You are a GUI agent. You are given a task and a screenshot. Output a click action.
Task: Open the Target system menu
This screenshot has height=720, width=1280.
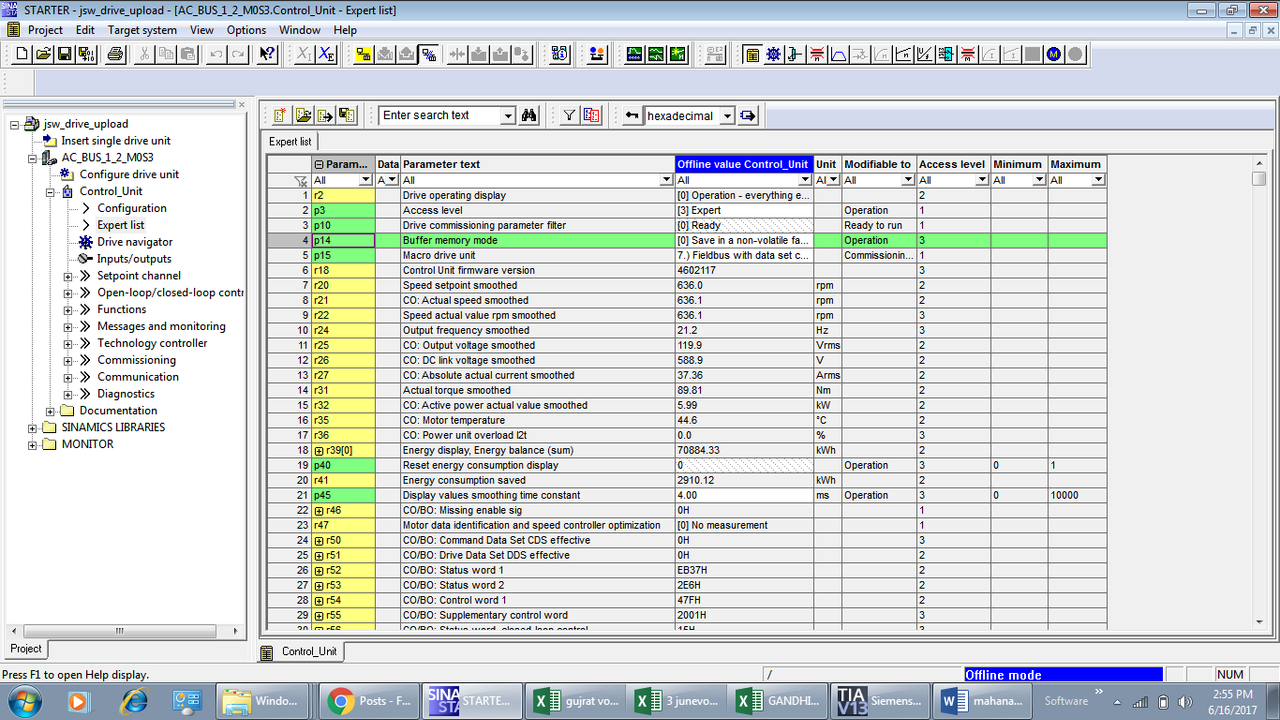[x=142, y=30]
